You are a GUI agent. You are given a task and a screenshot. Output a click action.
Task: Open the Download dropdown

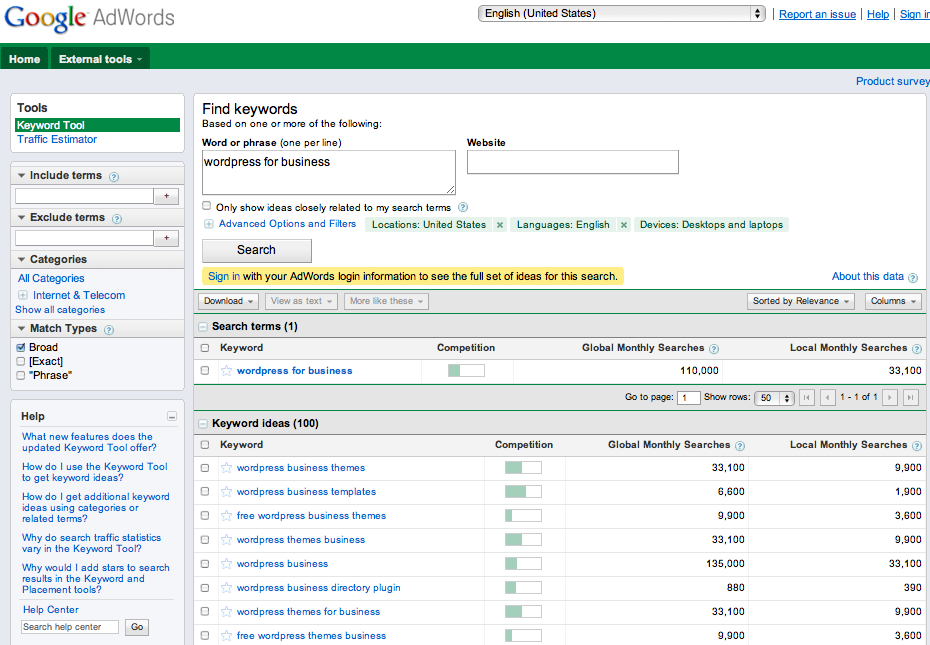(228, 301)
